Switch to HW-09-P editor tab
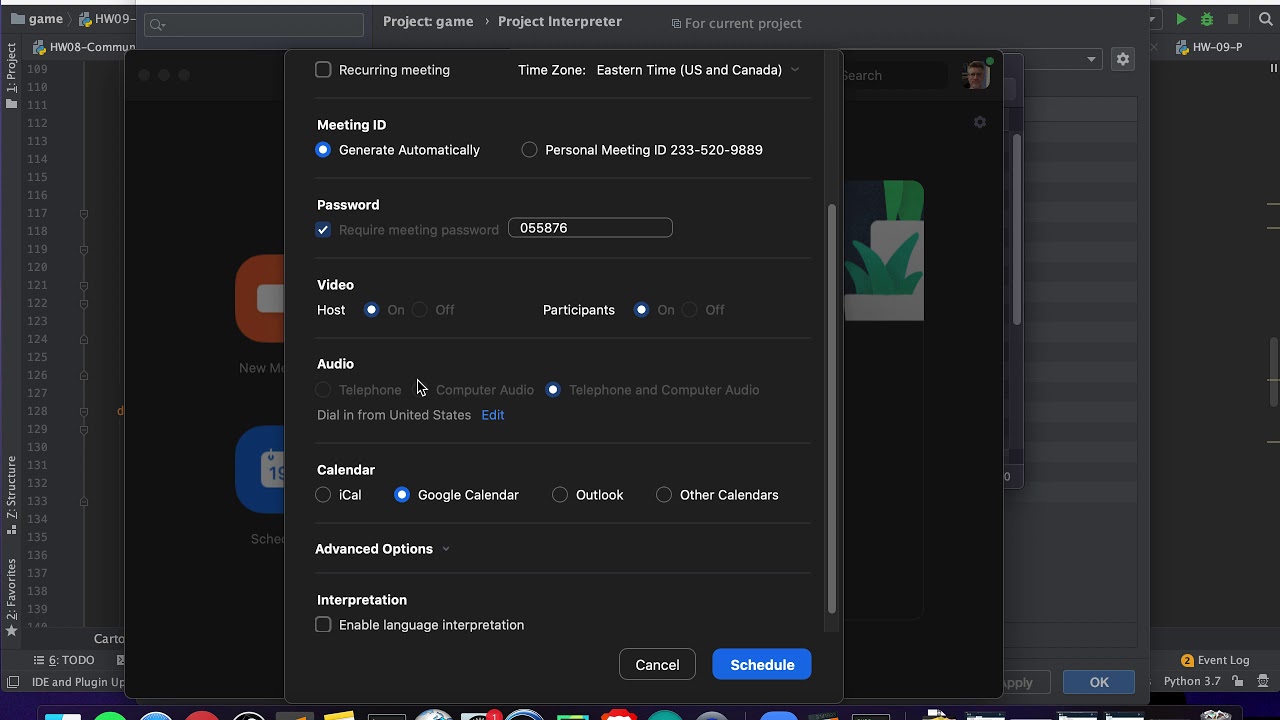 [x=1210, y=47]
